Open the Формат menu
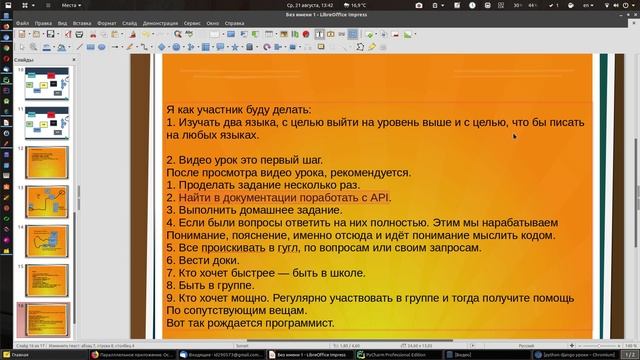Viewport: 640px width, 360px height. 107,23
